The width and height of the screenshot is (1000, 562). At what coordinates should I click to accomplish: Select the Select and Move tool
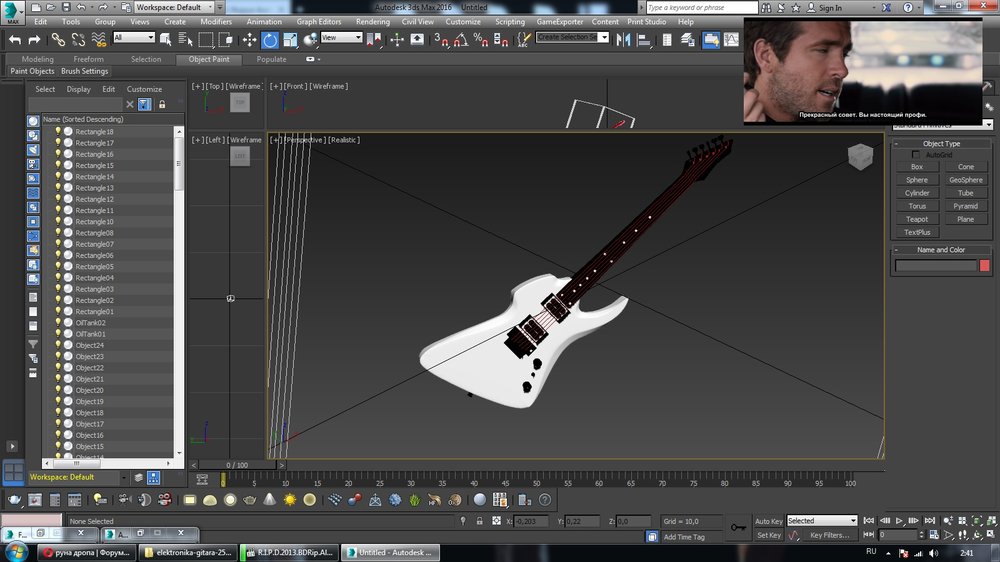[249, 39]
